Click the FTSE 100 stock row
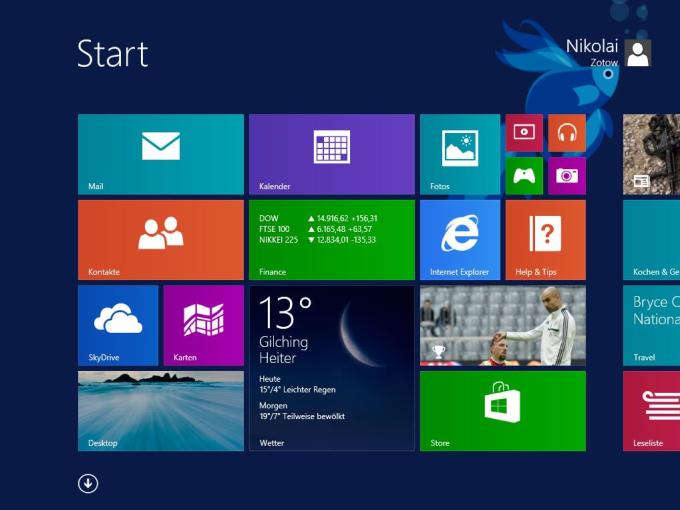The height and width of the screenshot is (510, 680). click(x=315, y=229)
